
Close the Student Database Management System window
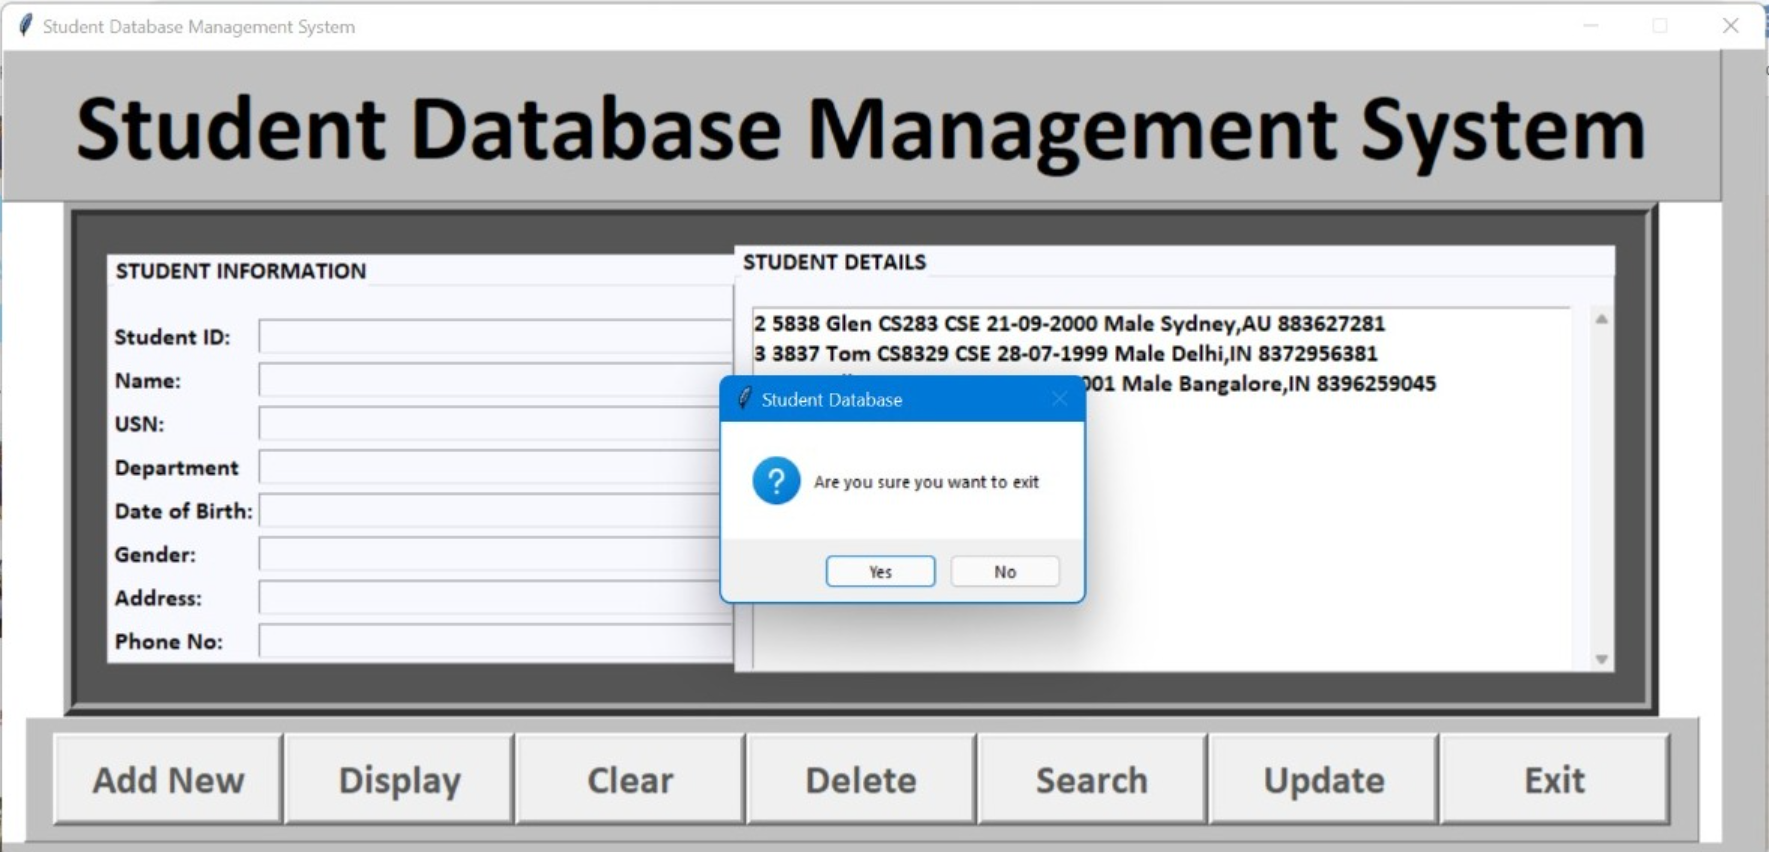click(x=1731, y=26)
